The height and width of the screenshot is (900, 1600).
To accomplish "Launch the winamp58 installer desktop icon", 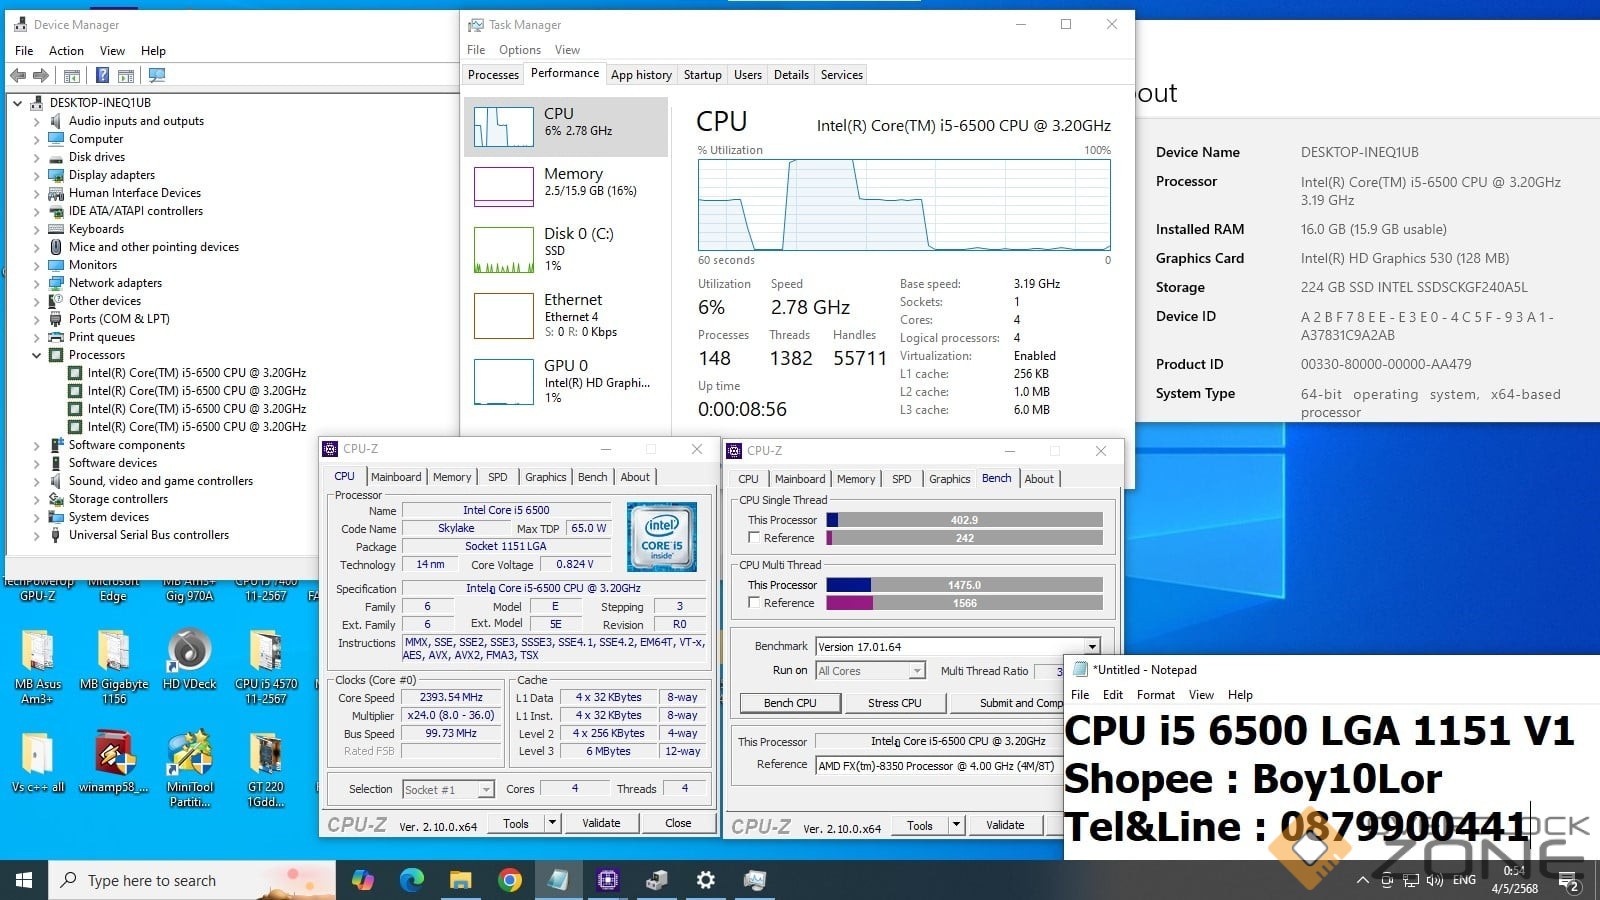I will tap(114, 762).
